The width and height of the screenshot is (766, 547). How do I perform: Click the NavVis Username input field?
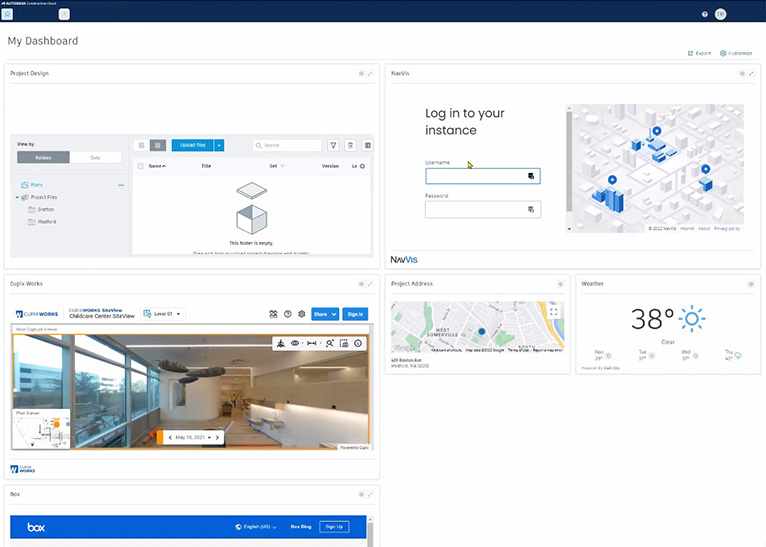click(x=476, y=176)
